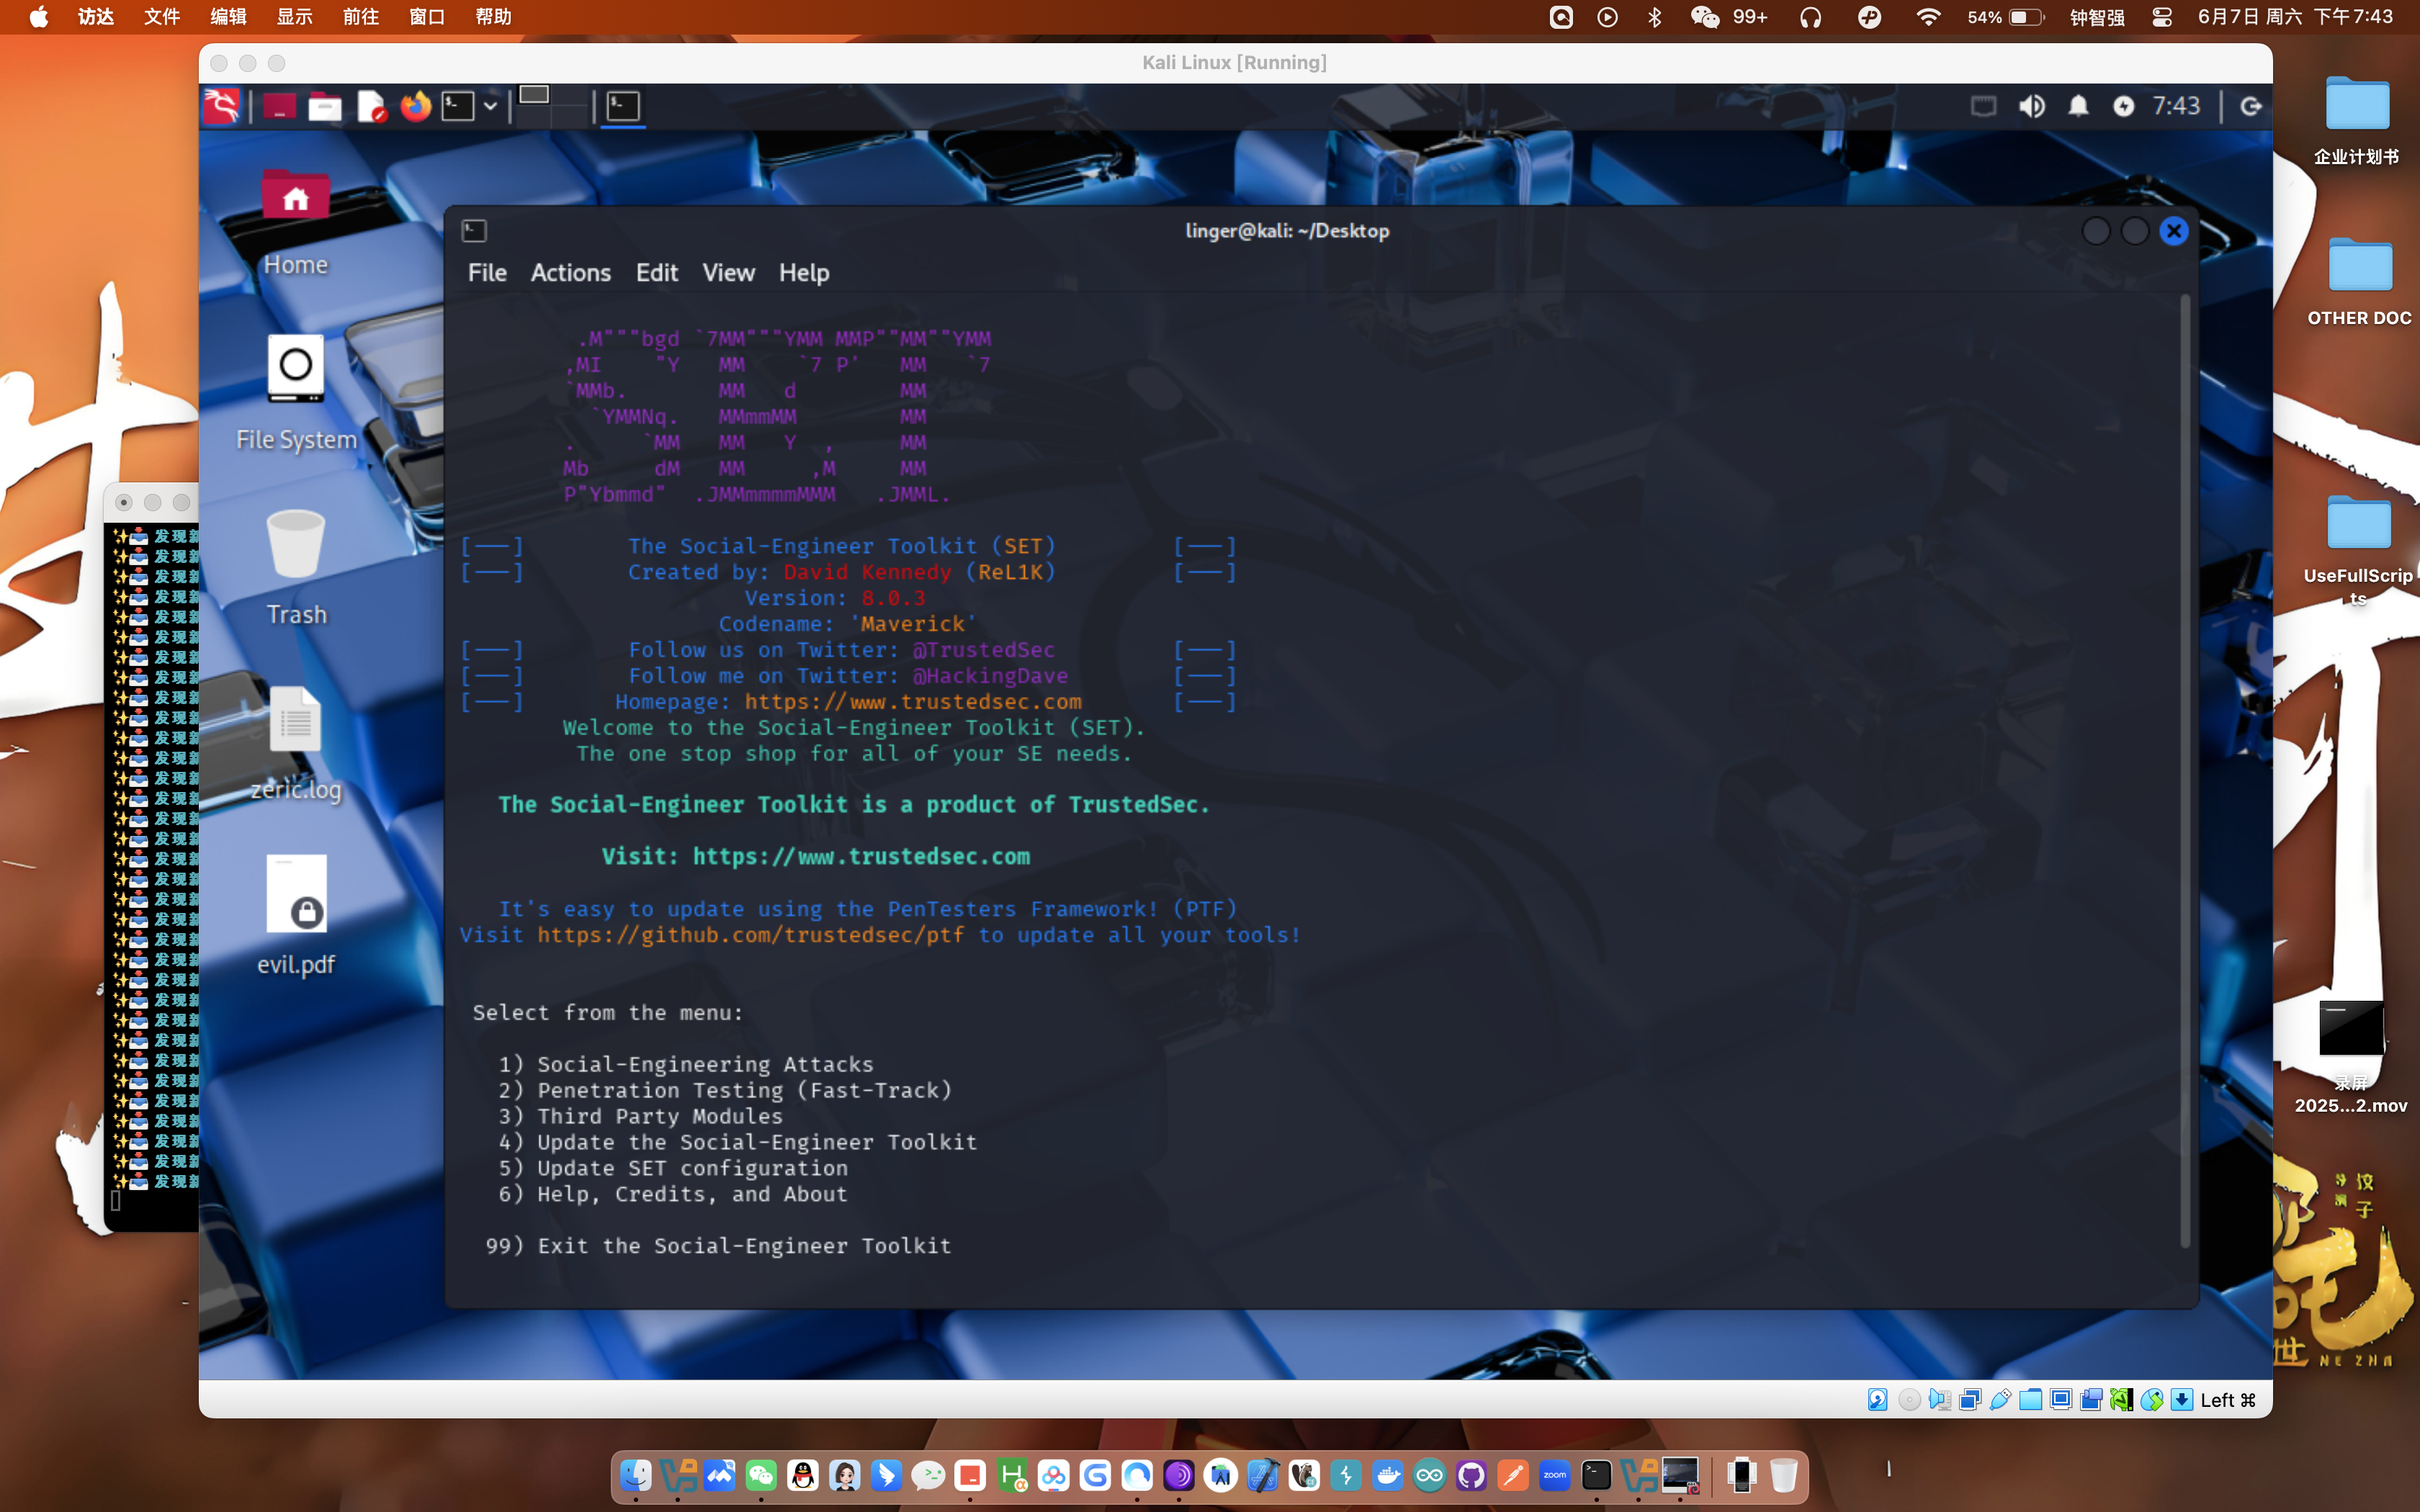Open the terminal's File menu
This screenshot has width=2420, height=1512.
click(487, 272)
